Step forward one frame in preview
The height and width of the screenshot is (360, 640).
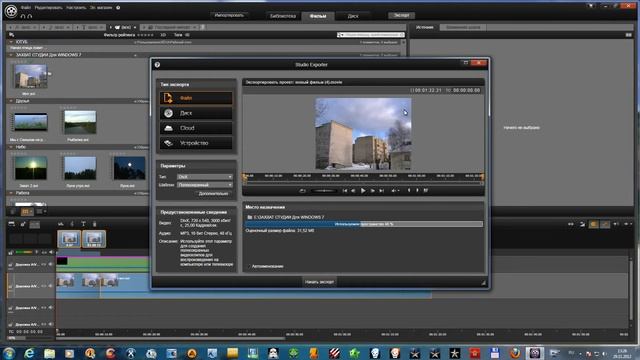coord(373,191)
